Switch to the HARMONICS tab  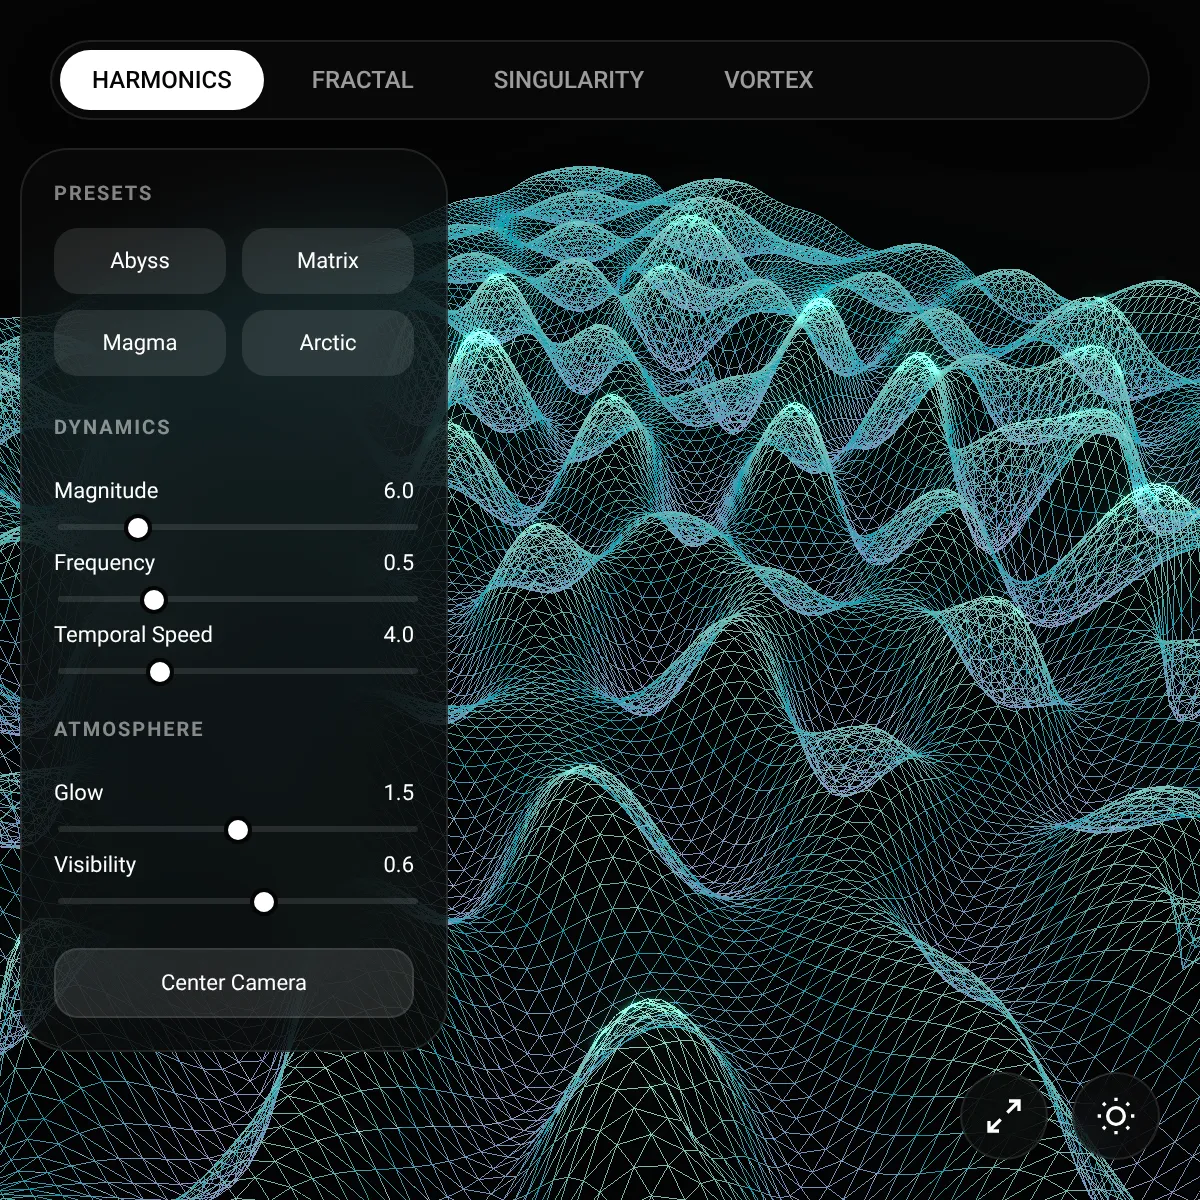[x=162, y=80]
